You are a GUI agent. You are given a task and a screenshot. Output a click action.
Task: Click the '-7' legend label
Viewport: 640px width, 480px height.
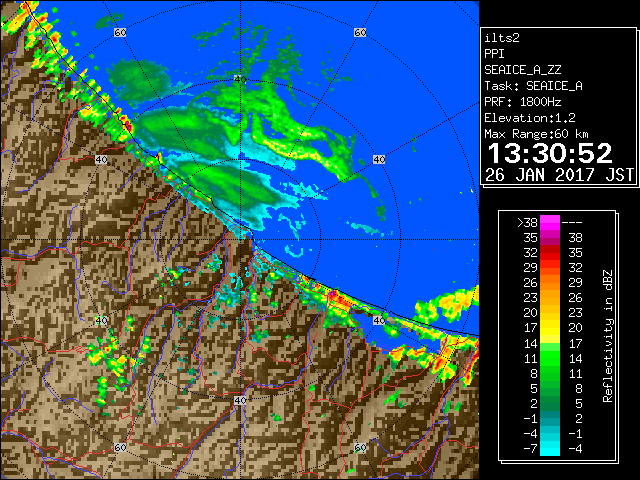click(x=530, y=449)
